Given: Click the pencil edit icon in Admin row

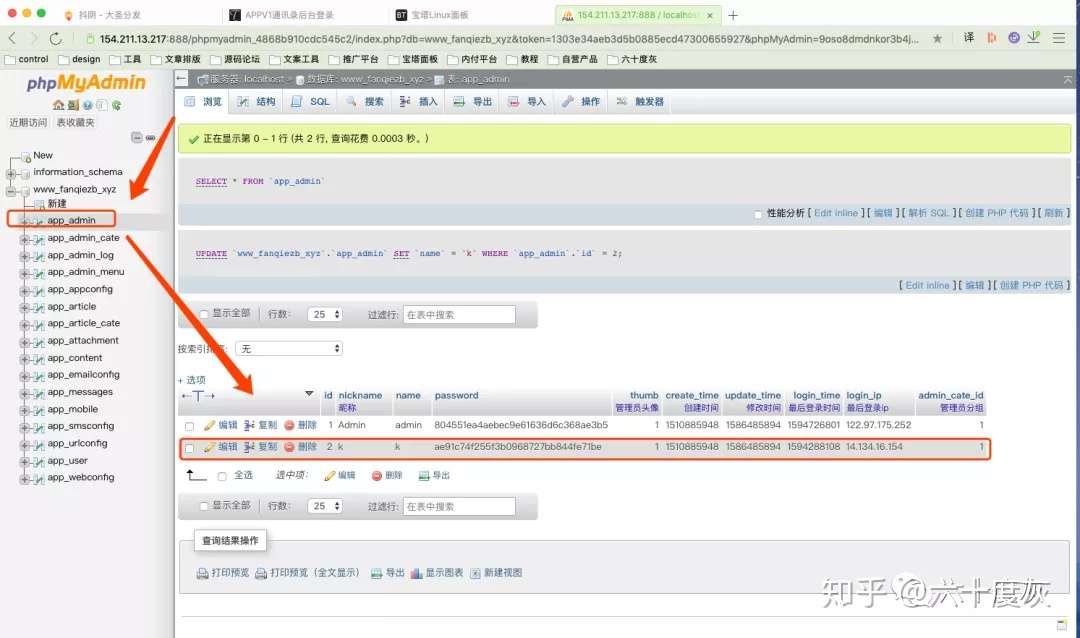Looking at the screenshot, I should (x=209, y=425).
